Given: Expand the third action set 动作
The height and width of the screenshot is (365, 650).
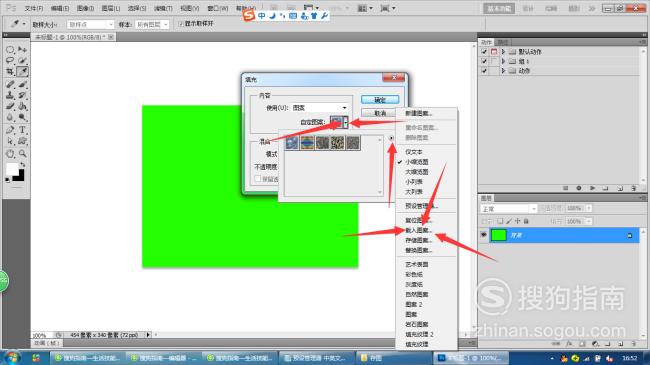Looking at the screenshot, I should [x=503, y=71].
